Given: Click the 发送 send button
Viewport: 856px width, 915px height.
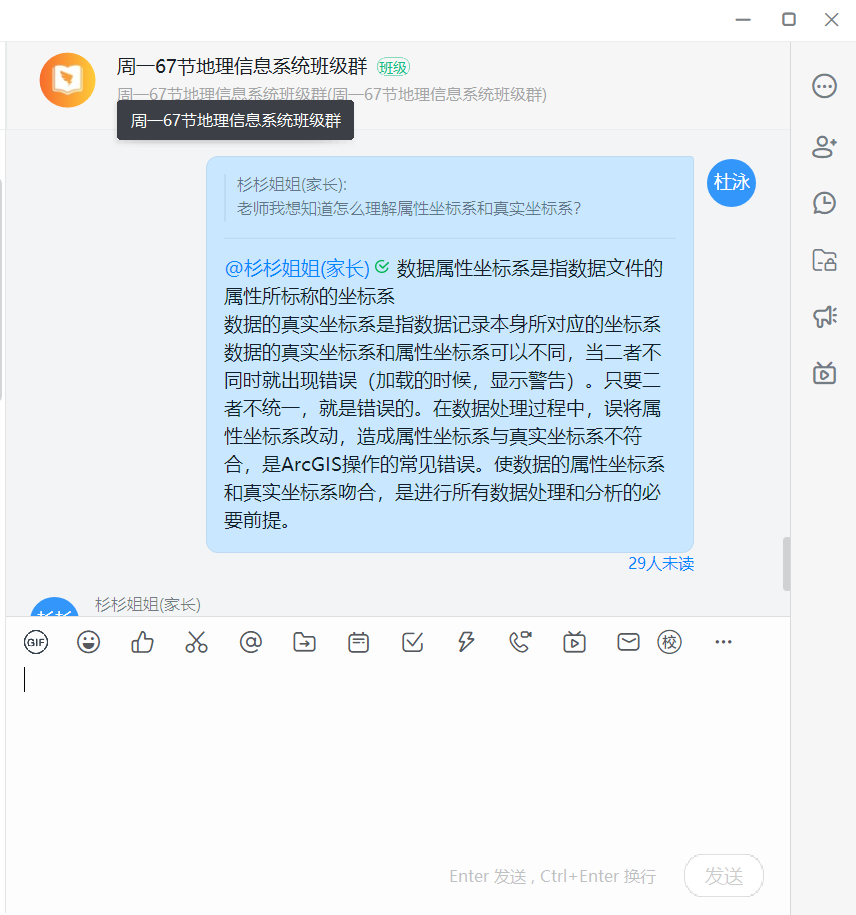Looking at the screenshot, I should [x=724, y=875].
